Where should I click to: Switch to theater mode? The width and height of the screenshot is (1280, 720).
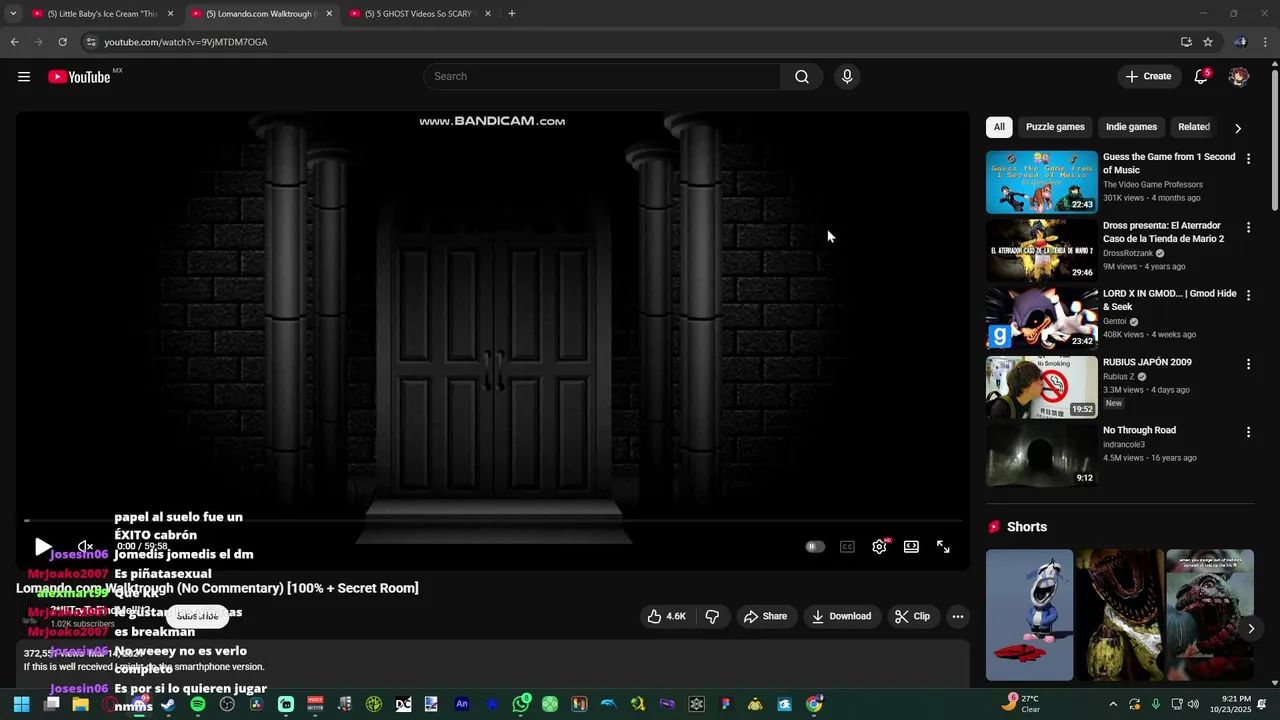(911, 547)
